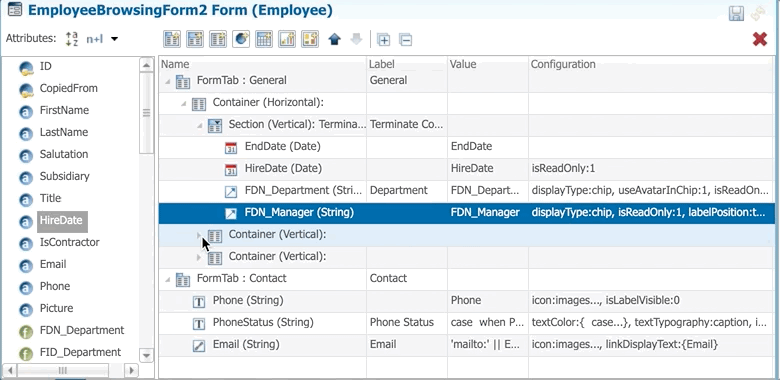Open the Attributes dropdown arrow

click(114, 39)
